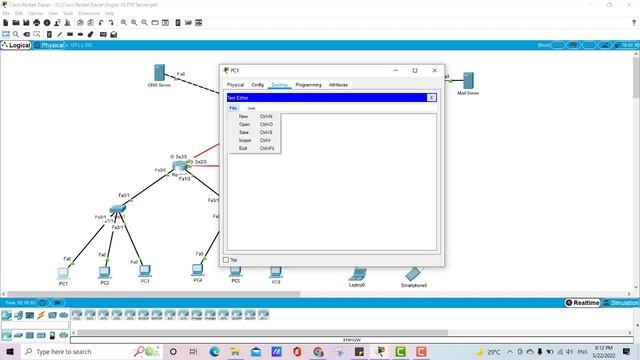Open the Config tab in PC1 window

tap(258, 85)
